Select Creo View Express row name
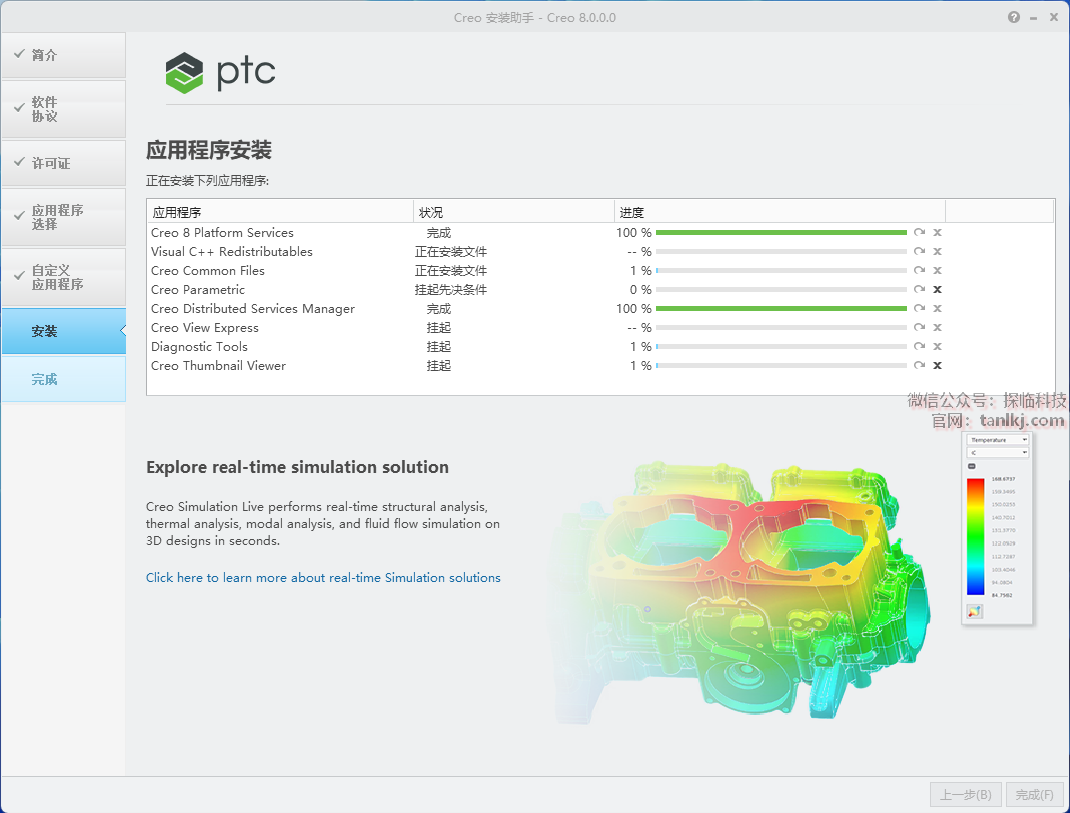Viewport: 1070px width, 813px height. pos(205,328)
